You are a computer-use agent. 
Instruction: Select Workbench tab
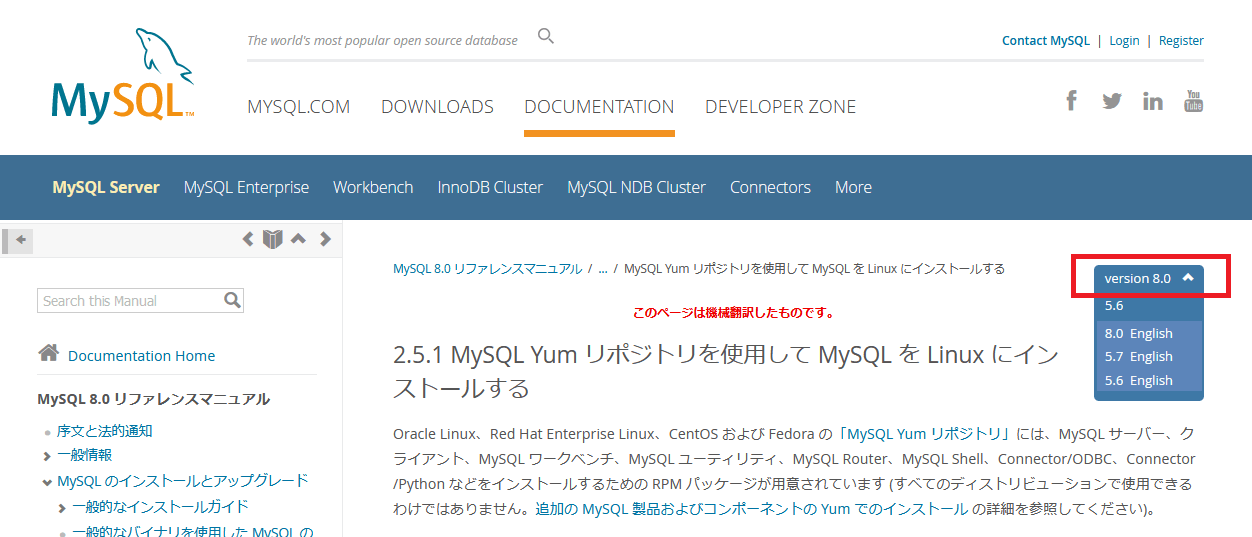pyautogui.click(x=373, y=187)
